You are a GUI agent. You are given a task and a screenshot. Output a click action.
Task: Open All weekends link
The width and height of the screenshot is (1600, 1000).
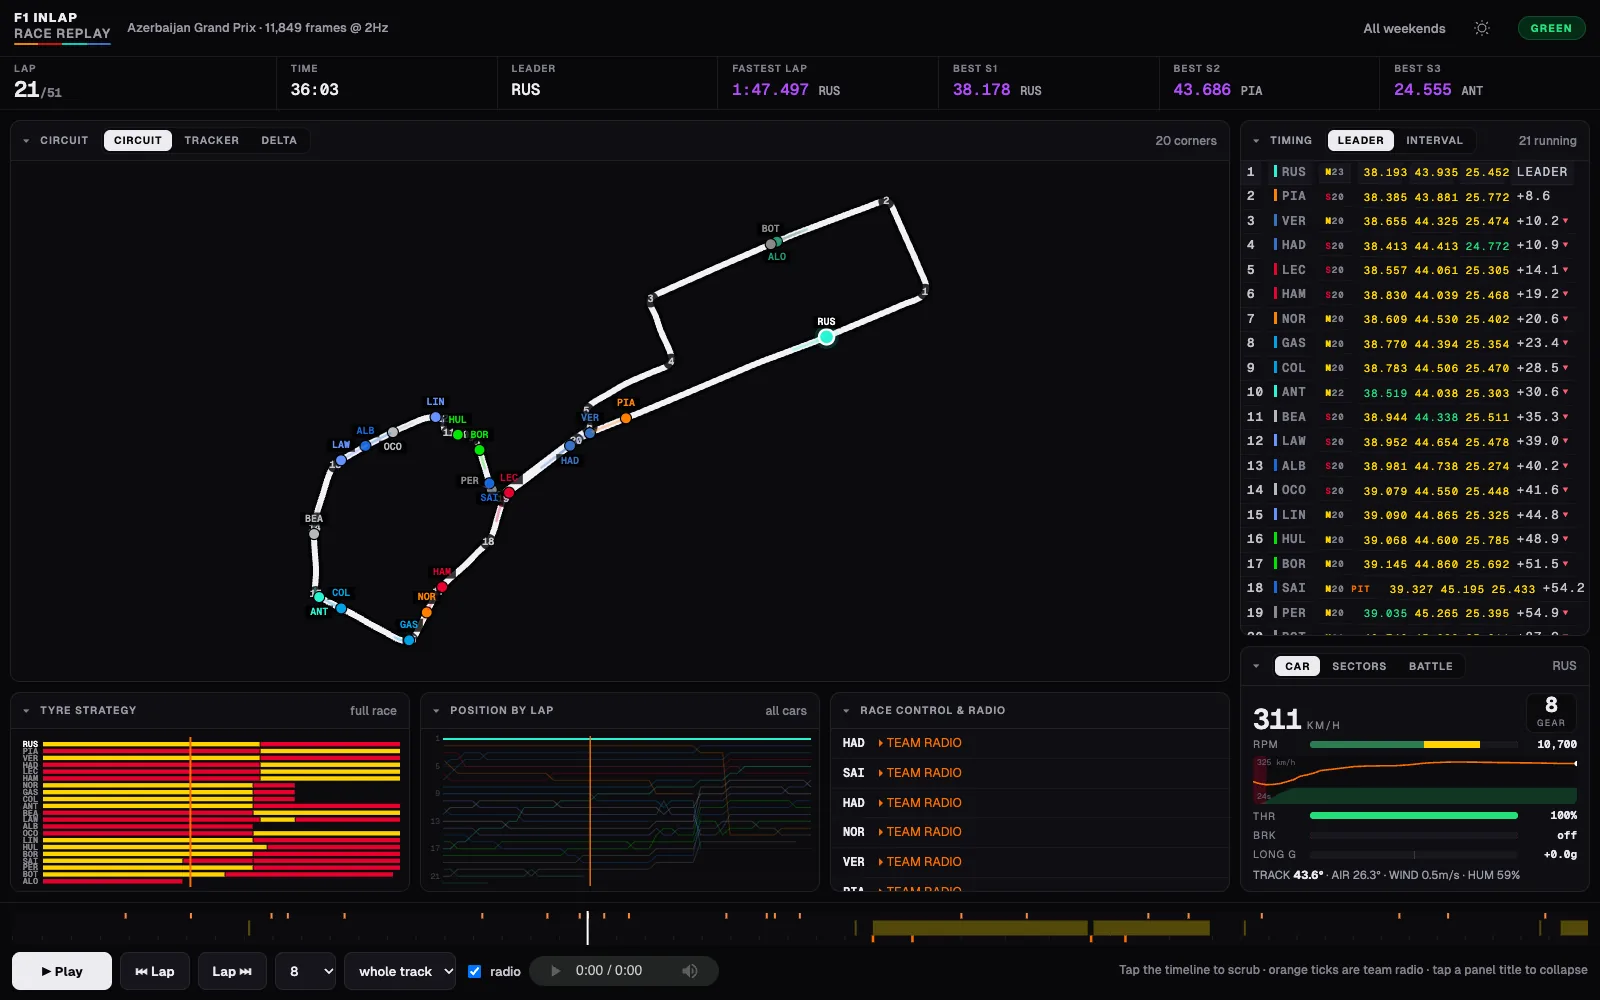(1404, 29)
